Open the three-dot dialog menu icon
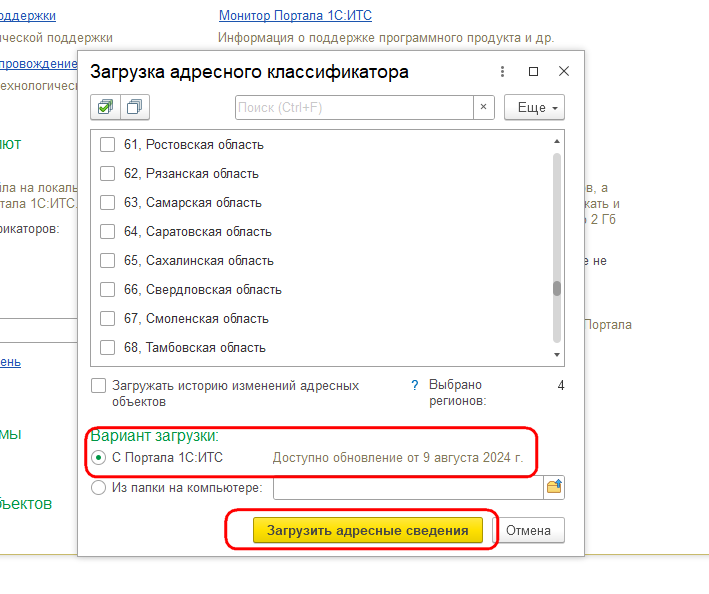The height and width of the screenshot is (594, 709). click(x=502, y=71)
